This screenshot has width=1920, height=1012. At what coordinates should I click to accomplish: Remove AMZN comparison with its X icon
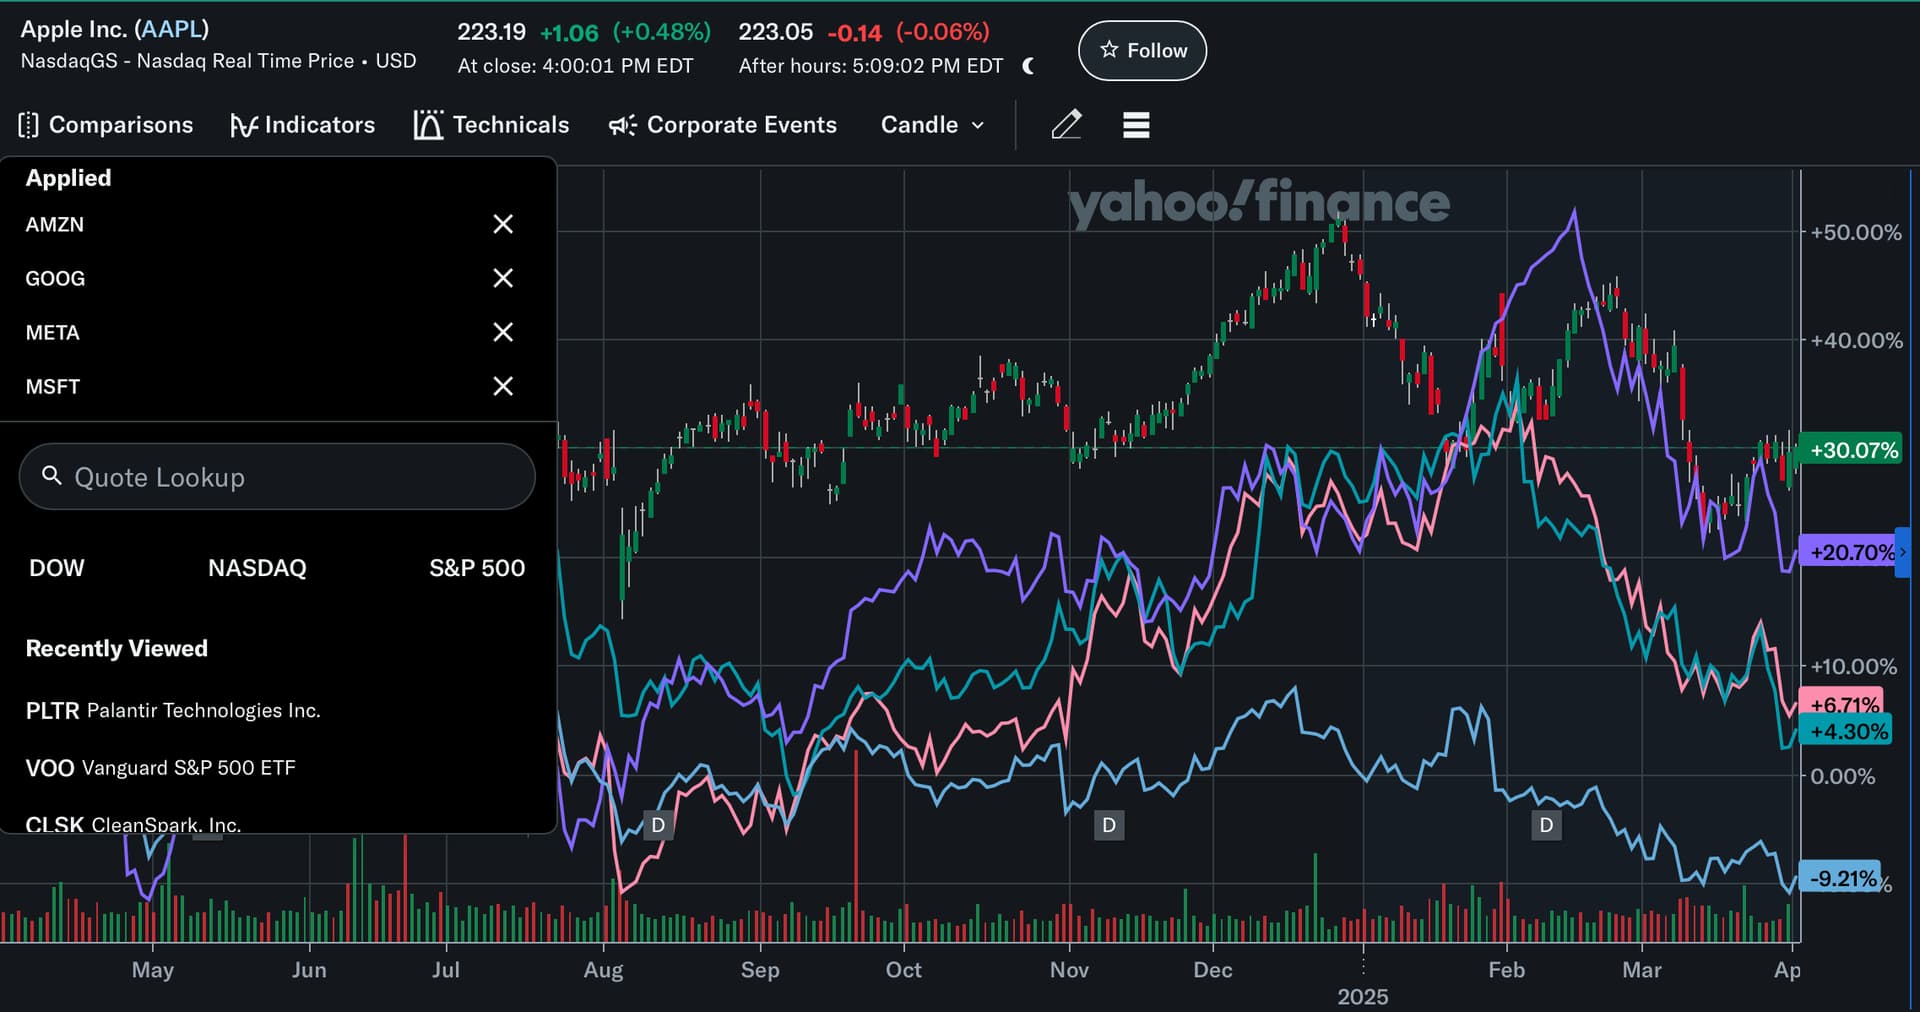tap(503, 224)
